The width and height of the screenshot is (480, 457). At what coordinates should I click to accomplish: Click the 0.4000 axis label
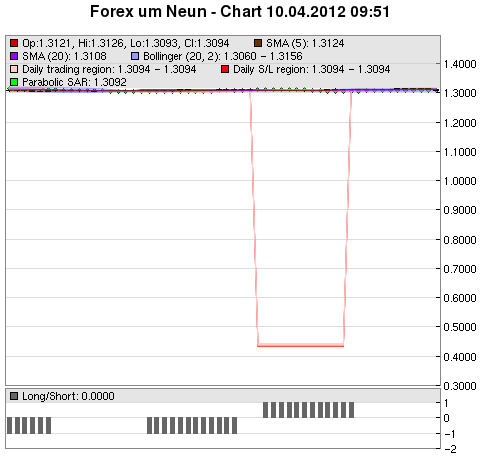pos(460,357)
